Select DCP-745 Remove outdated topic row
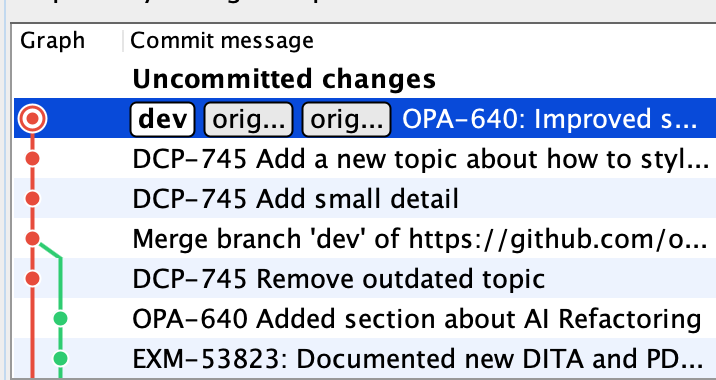Viewport: 716px width, 380px height. tap(365, 278)
